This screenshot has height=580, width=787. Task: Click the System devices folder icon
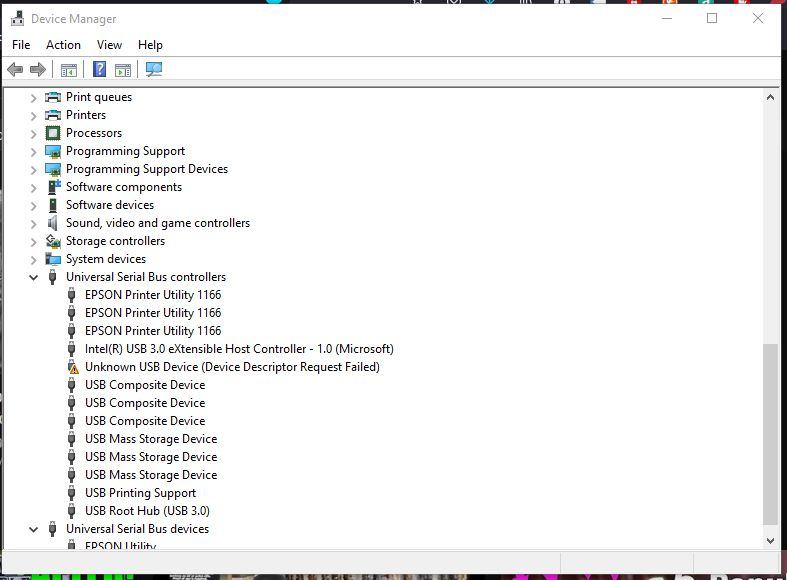(53, 259)
